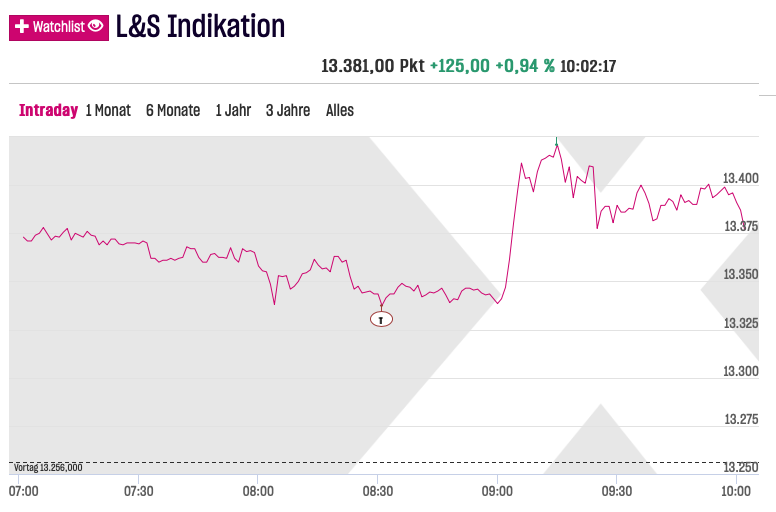The width and height of the screenshot is (776, 512).
Task: Click the 08:30 time axis label
Action: pyautogui.click(x=377, y=491)
